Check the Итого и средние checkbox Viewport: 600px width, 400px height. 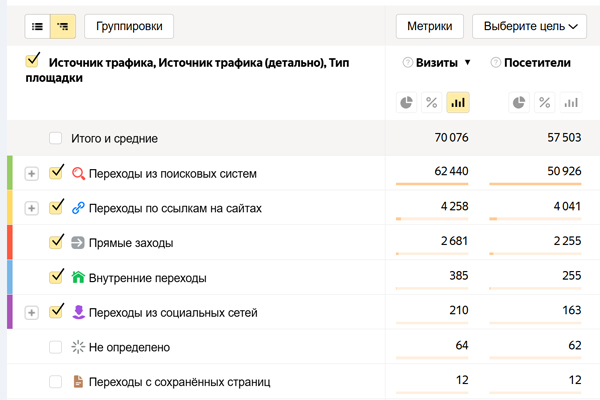(56, 138)
